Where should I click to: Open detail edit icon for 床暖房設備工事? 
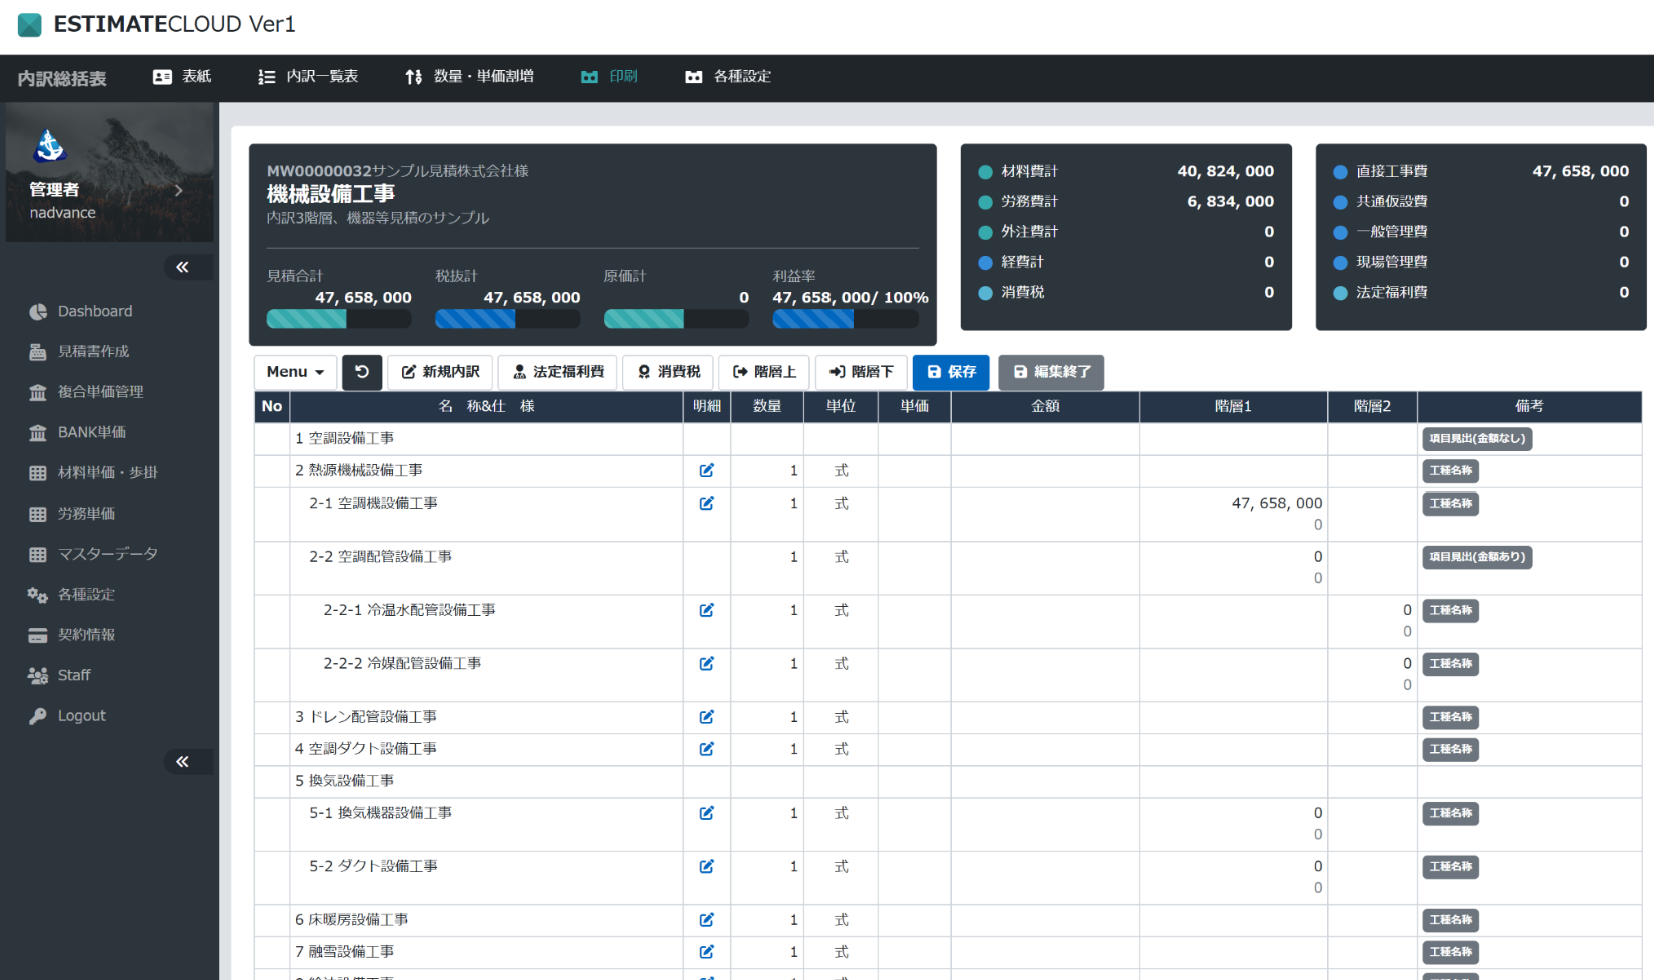point(707,920)
